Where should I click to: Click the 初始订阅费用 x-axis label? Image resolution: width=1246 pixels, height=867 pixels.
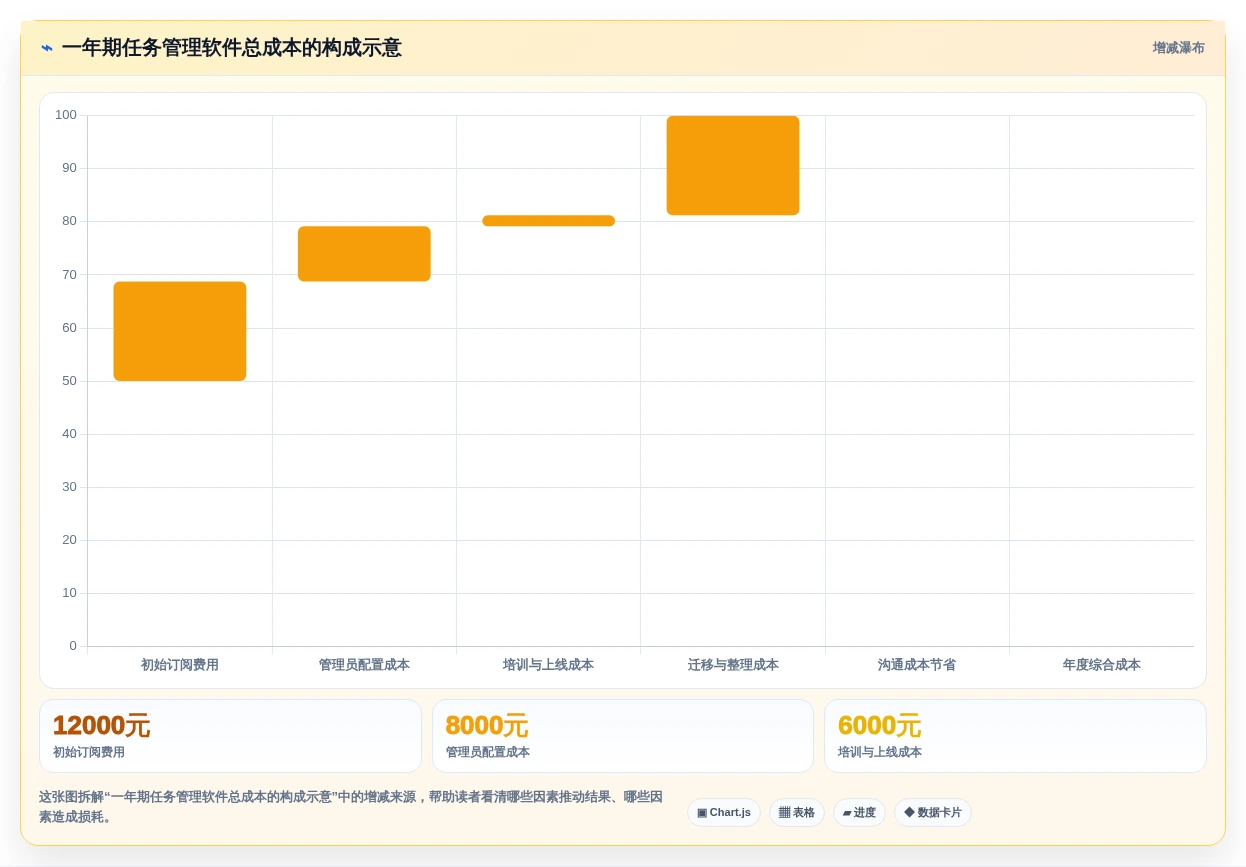coord(180,665)
